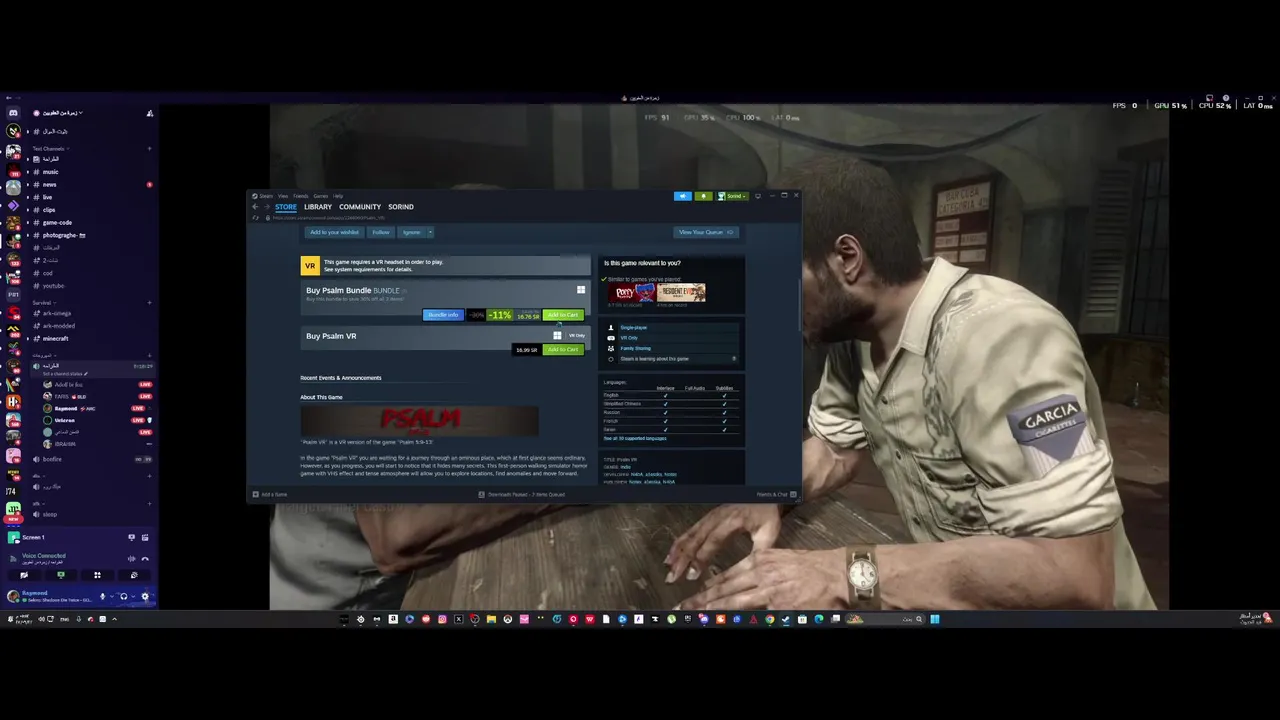The height and width of the screenshot is (720, 1280).
Task: See all 30 supported languages link
Action: pyautogui.click(x=635, y=438)
